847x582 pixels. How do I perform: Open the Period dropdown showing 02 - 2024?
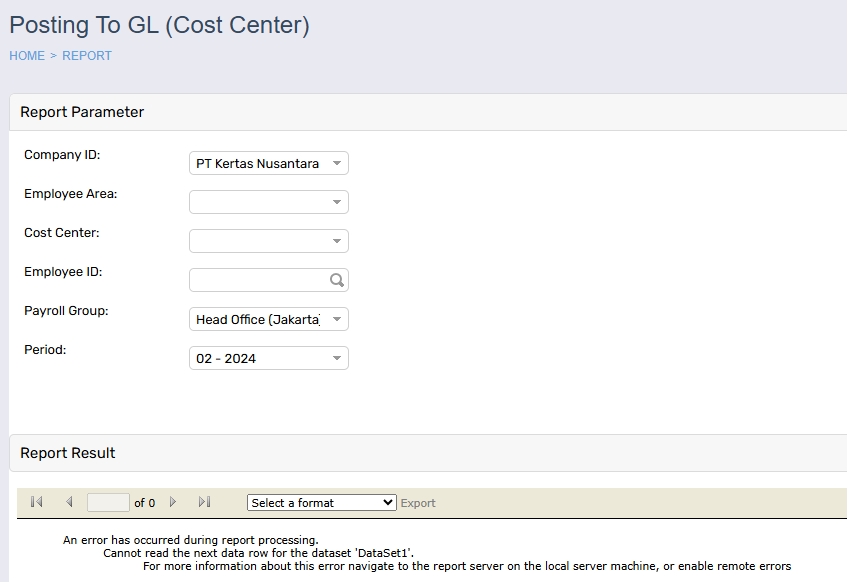(268, 358)
